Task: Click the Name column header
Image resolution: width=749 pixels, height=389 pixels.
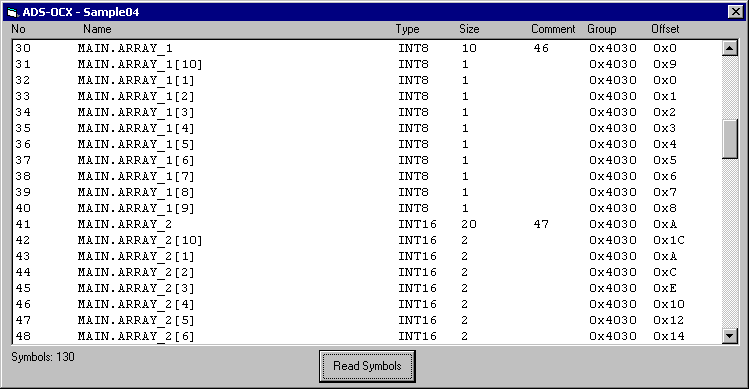Action: 97,29
